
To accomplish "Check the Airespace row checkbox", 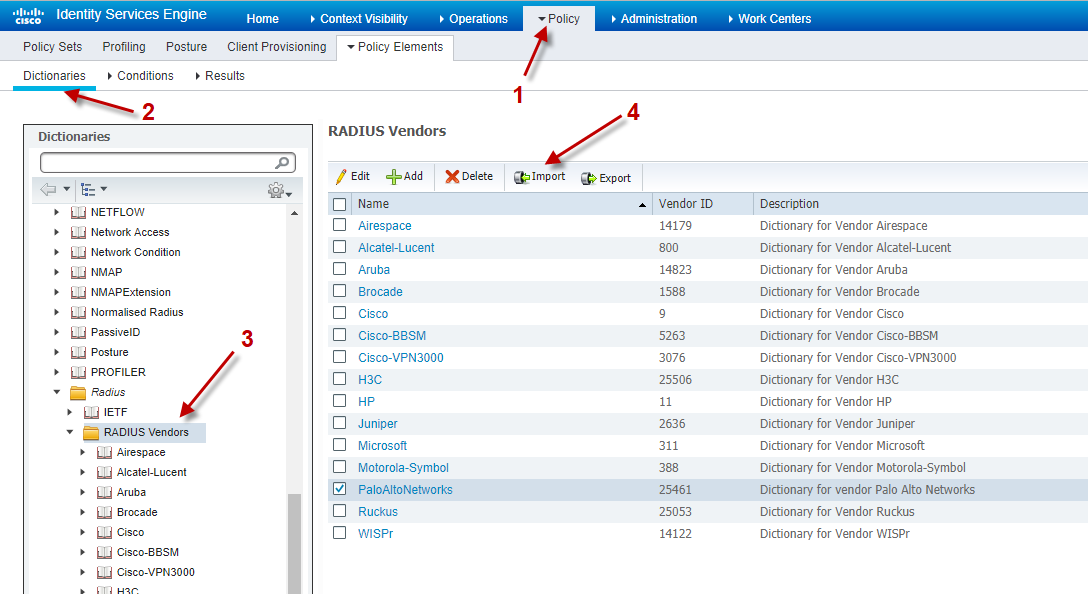I will 339,225.
